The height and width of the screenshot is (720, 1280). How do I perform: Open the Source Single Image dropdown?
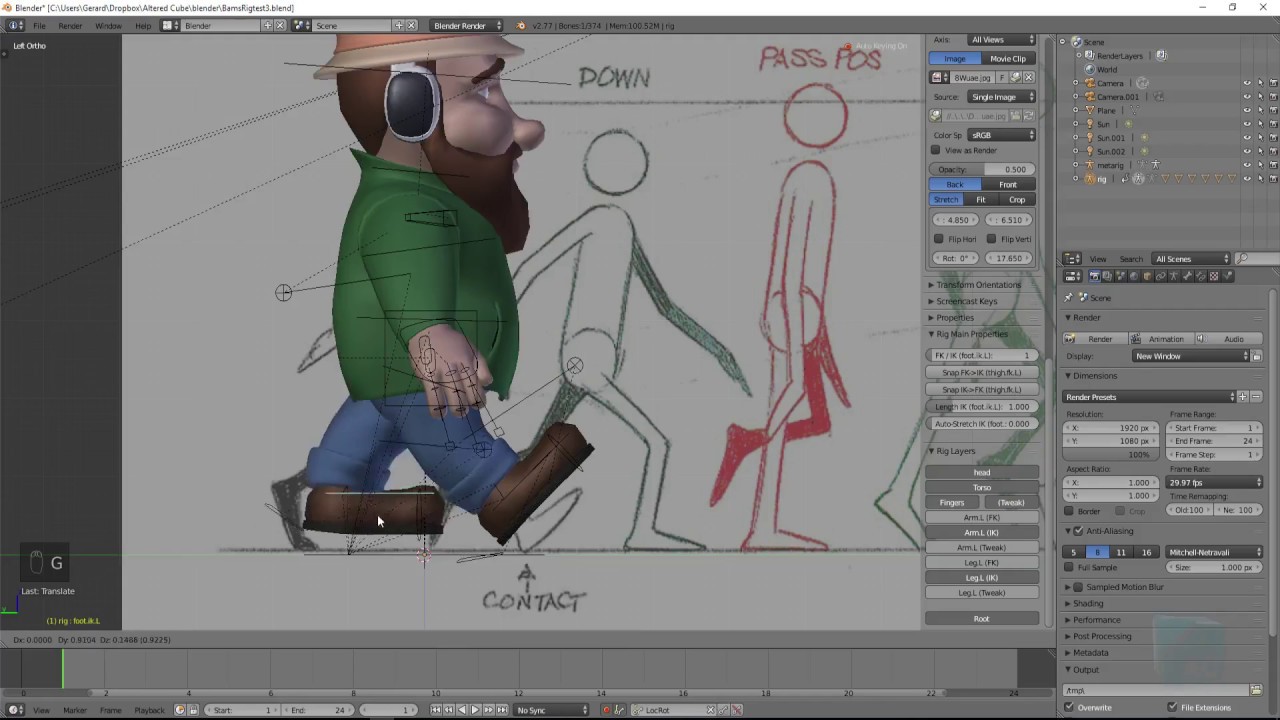tap(1002, 97)
